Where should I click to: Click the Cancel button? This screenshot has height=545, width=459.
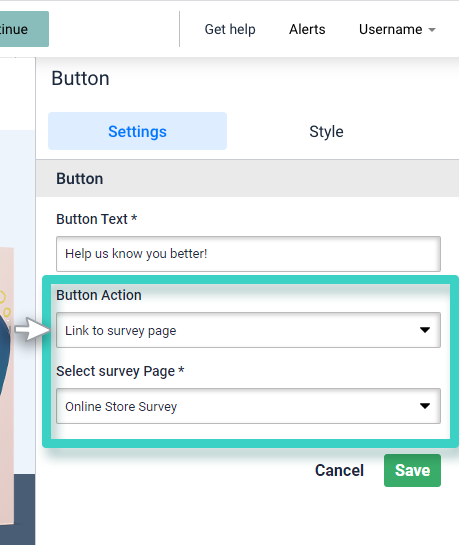click(x=339, y=470)
